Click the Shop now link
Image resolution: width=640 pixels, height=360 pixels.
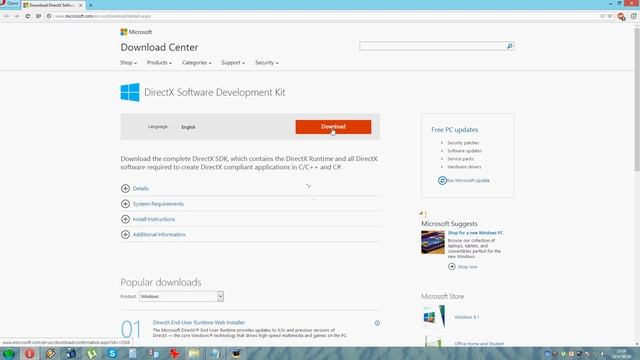(467, 267)
